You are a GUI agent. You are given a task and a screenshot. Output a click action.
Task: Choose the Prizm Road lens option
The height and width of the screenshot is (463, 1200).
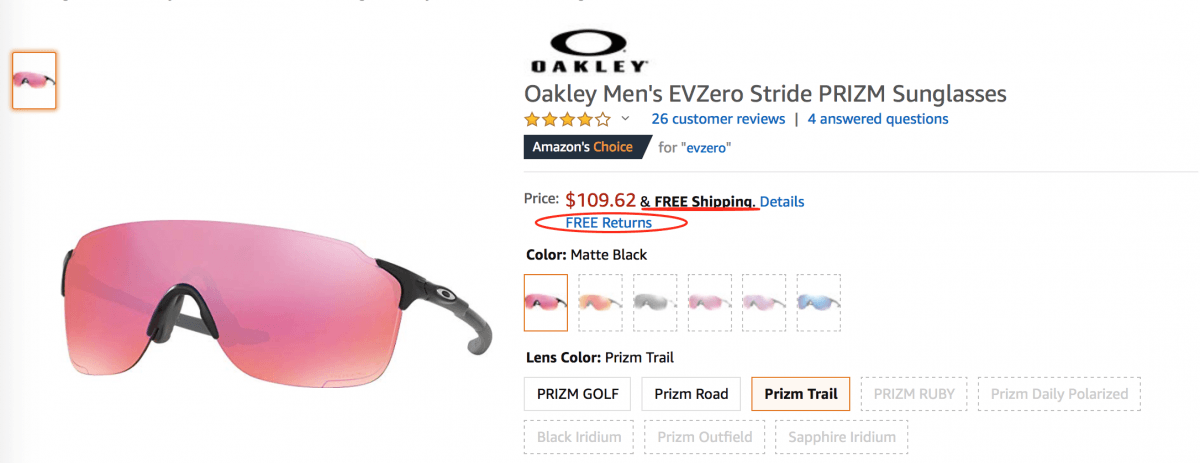(691, 393)
